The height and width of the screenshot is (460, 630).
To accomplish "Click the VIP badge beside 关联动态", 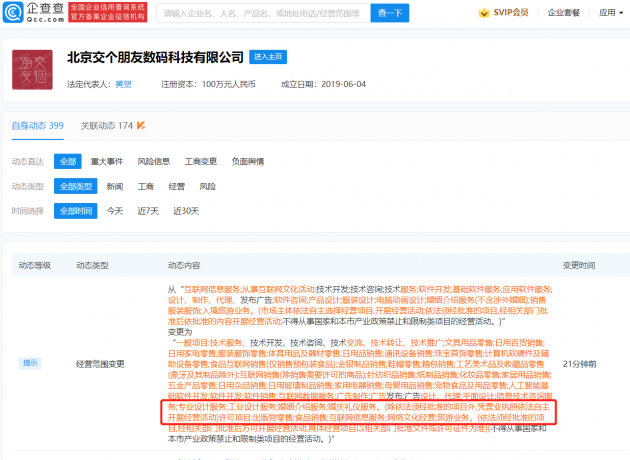I will (x=141, y=126).
